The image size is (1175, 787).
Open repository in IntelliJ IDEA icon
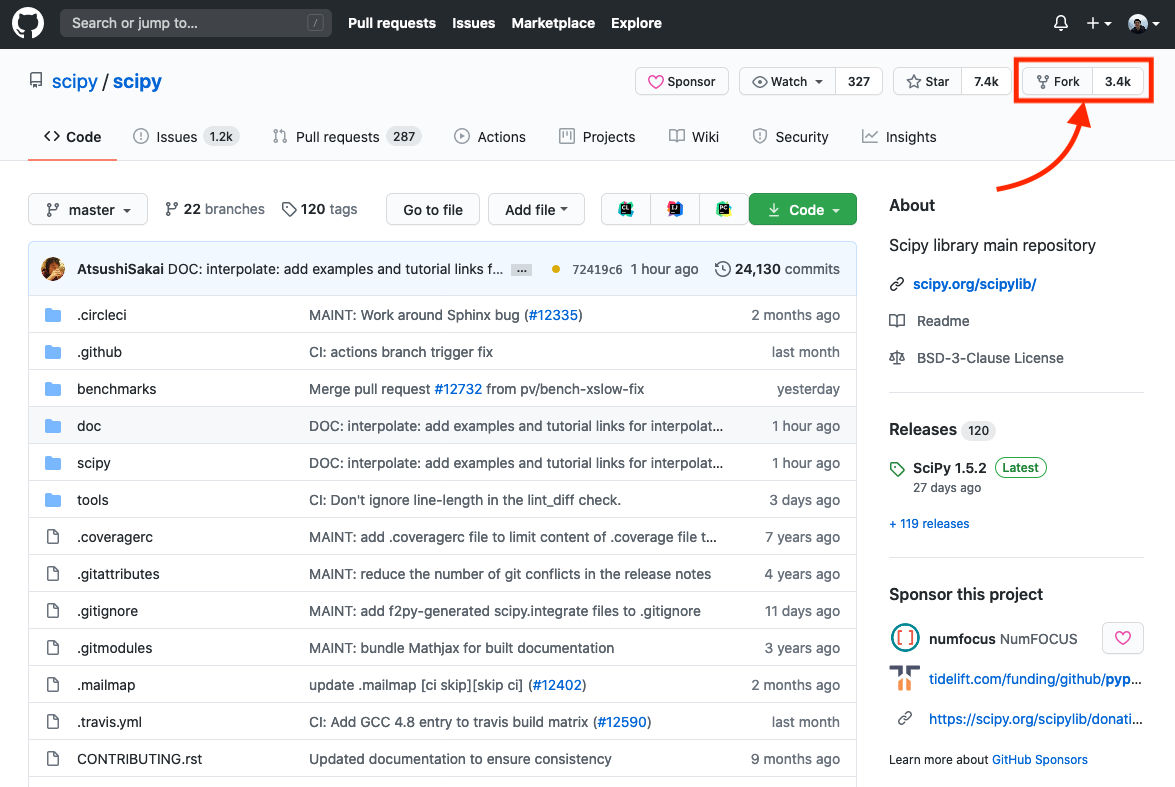pos(675,209)
